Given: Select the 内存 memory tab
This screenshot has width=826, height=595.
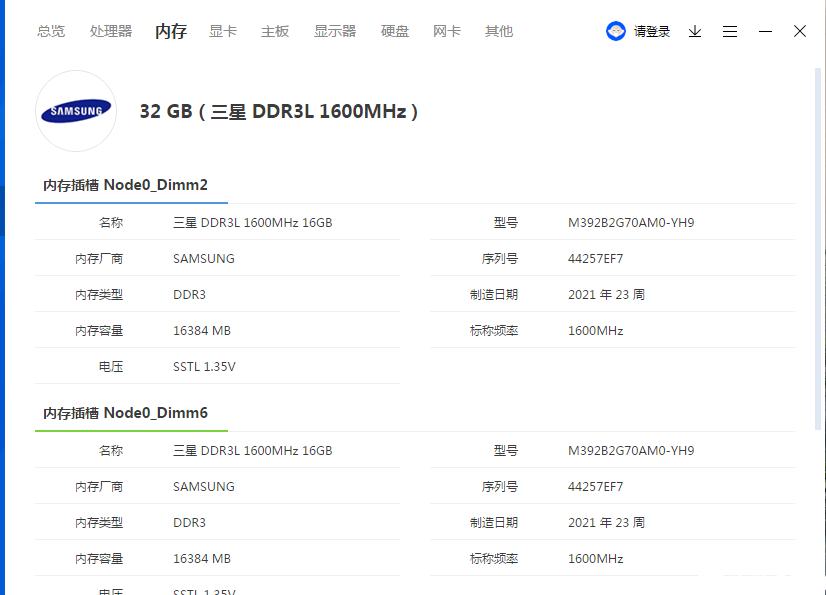Looking at the screenshot, I should tap(171, 31).
